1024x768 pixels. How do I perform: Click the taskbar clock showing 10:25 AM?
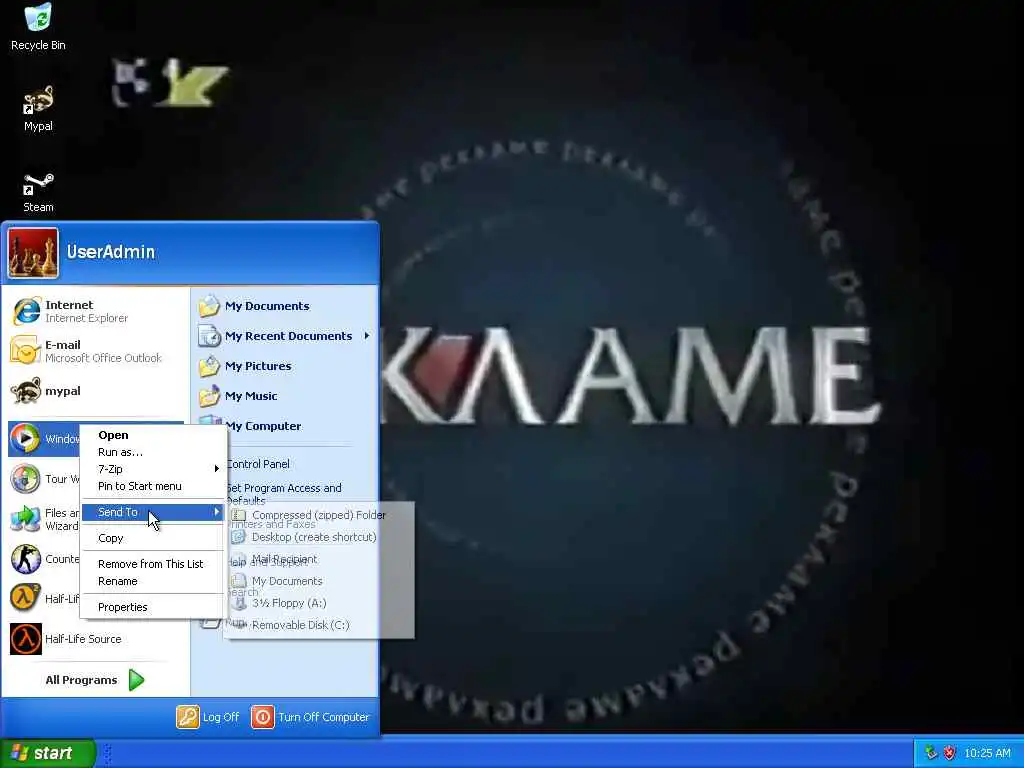coord(987,753)
